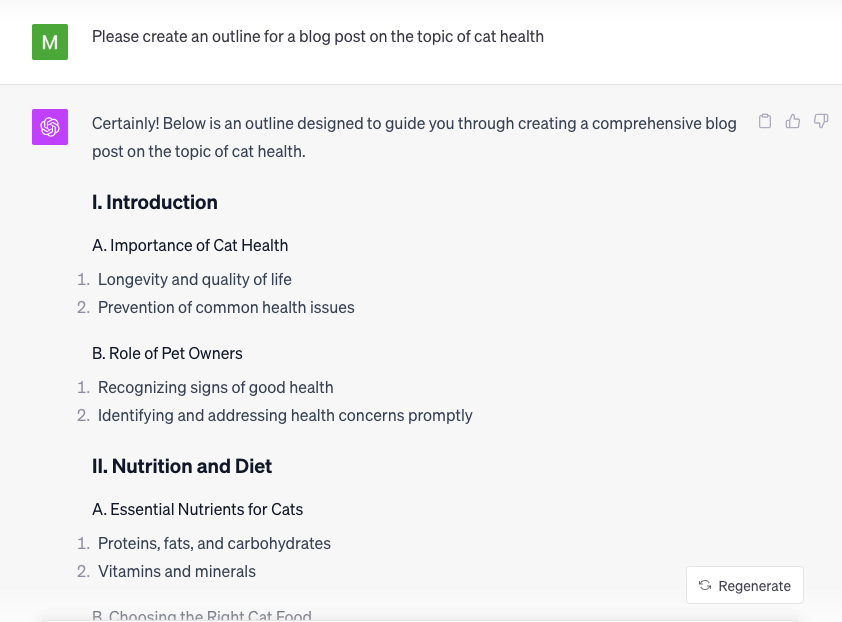Viewport: 842px width, 622px height.
Task: Click the thumbs up icon
Action: click(793, 121)
